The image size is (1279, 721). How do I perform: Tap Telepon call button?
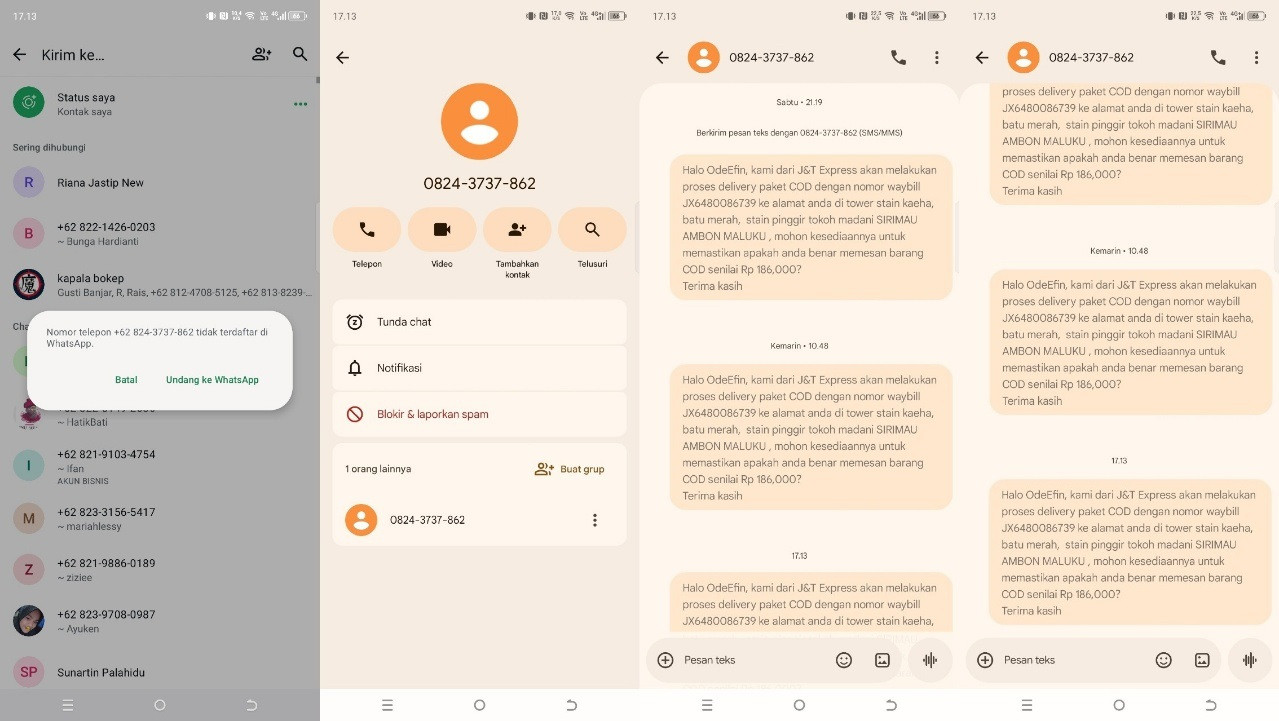point(367,230)
